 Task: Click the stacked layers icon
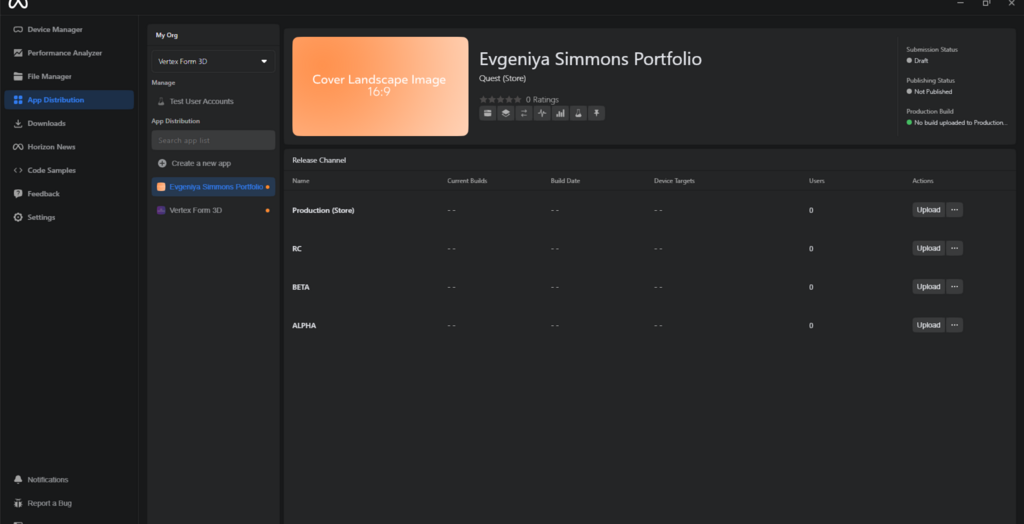[506, 113]
